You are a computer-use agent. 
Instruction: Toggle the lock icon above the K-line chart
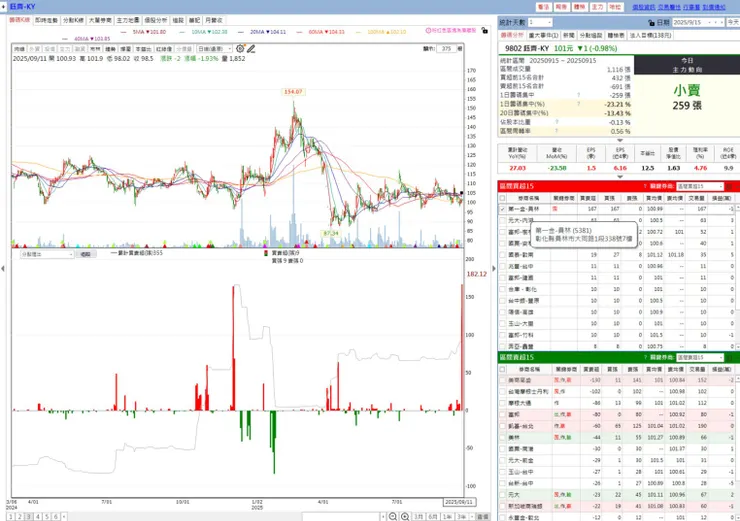click(485, 30)
